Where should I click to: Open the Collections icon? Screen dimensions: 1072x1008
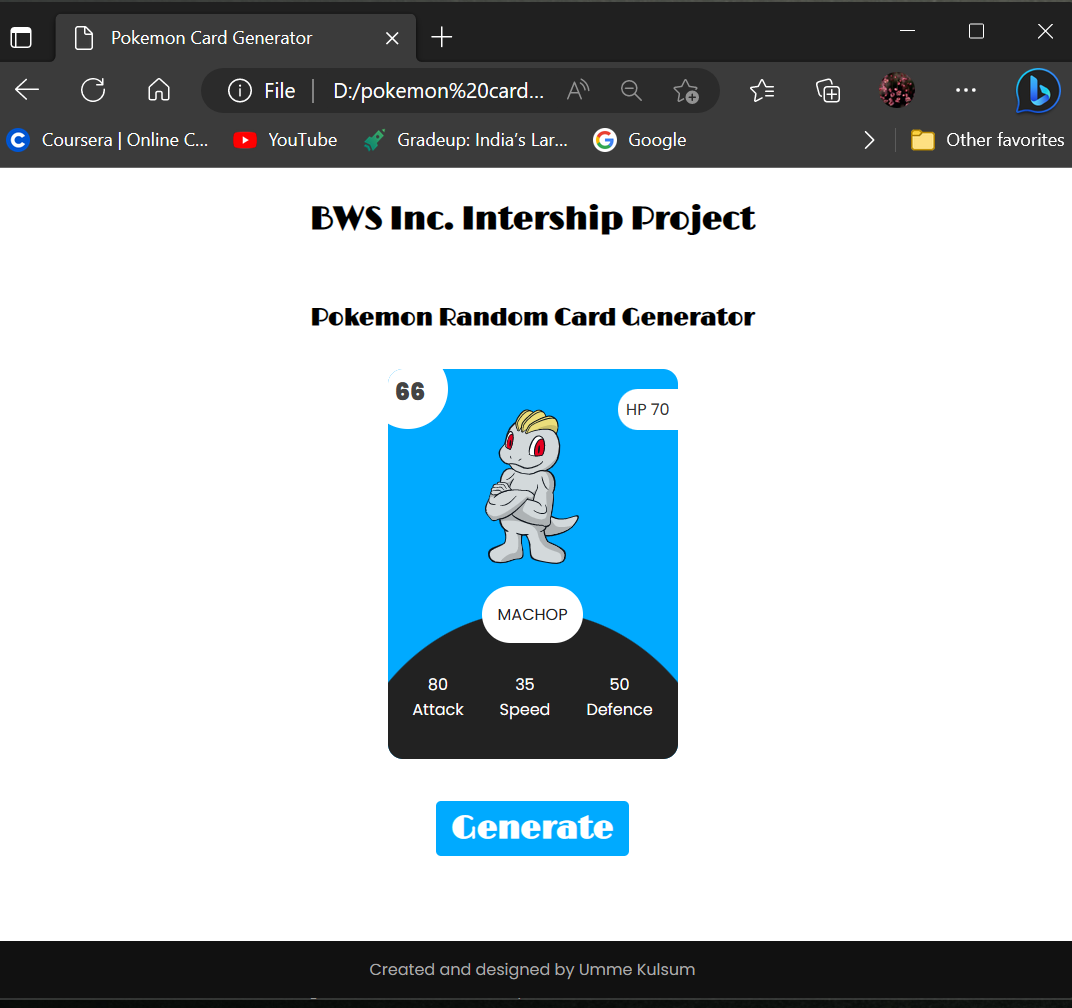point(828,90)
